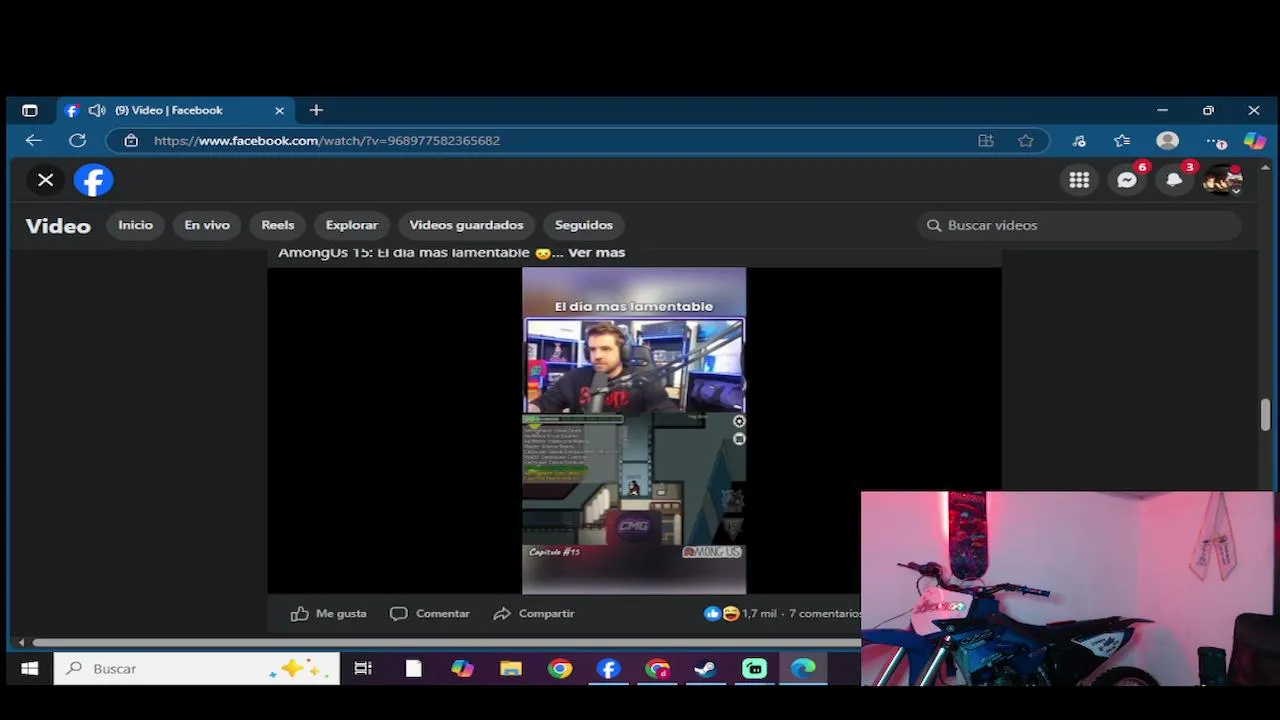
Task: Open the Seguidos tab
Action: tap(584, 225)
